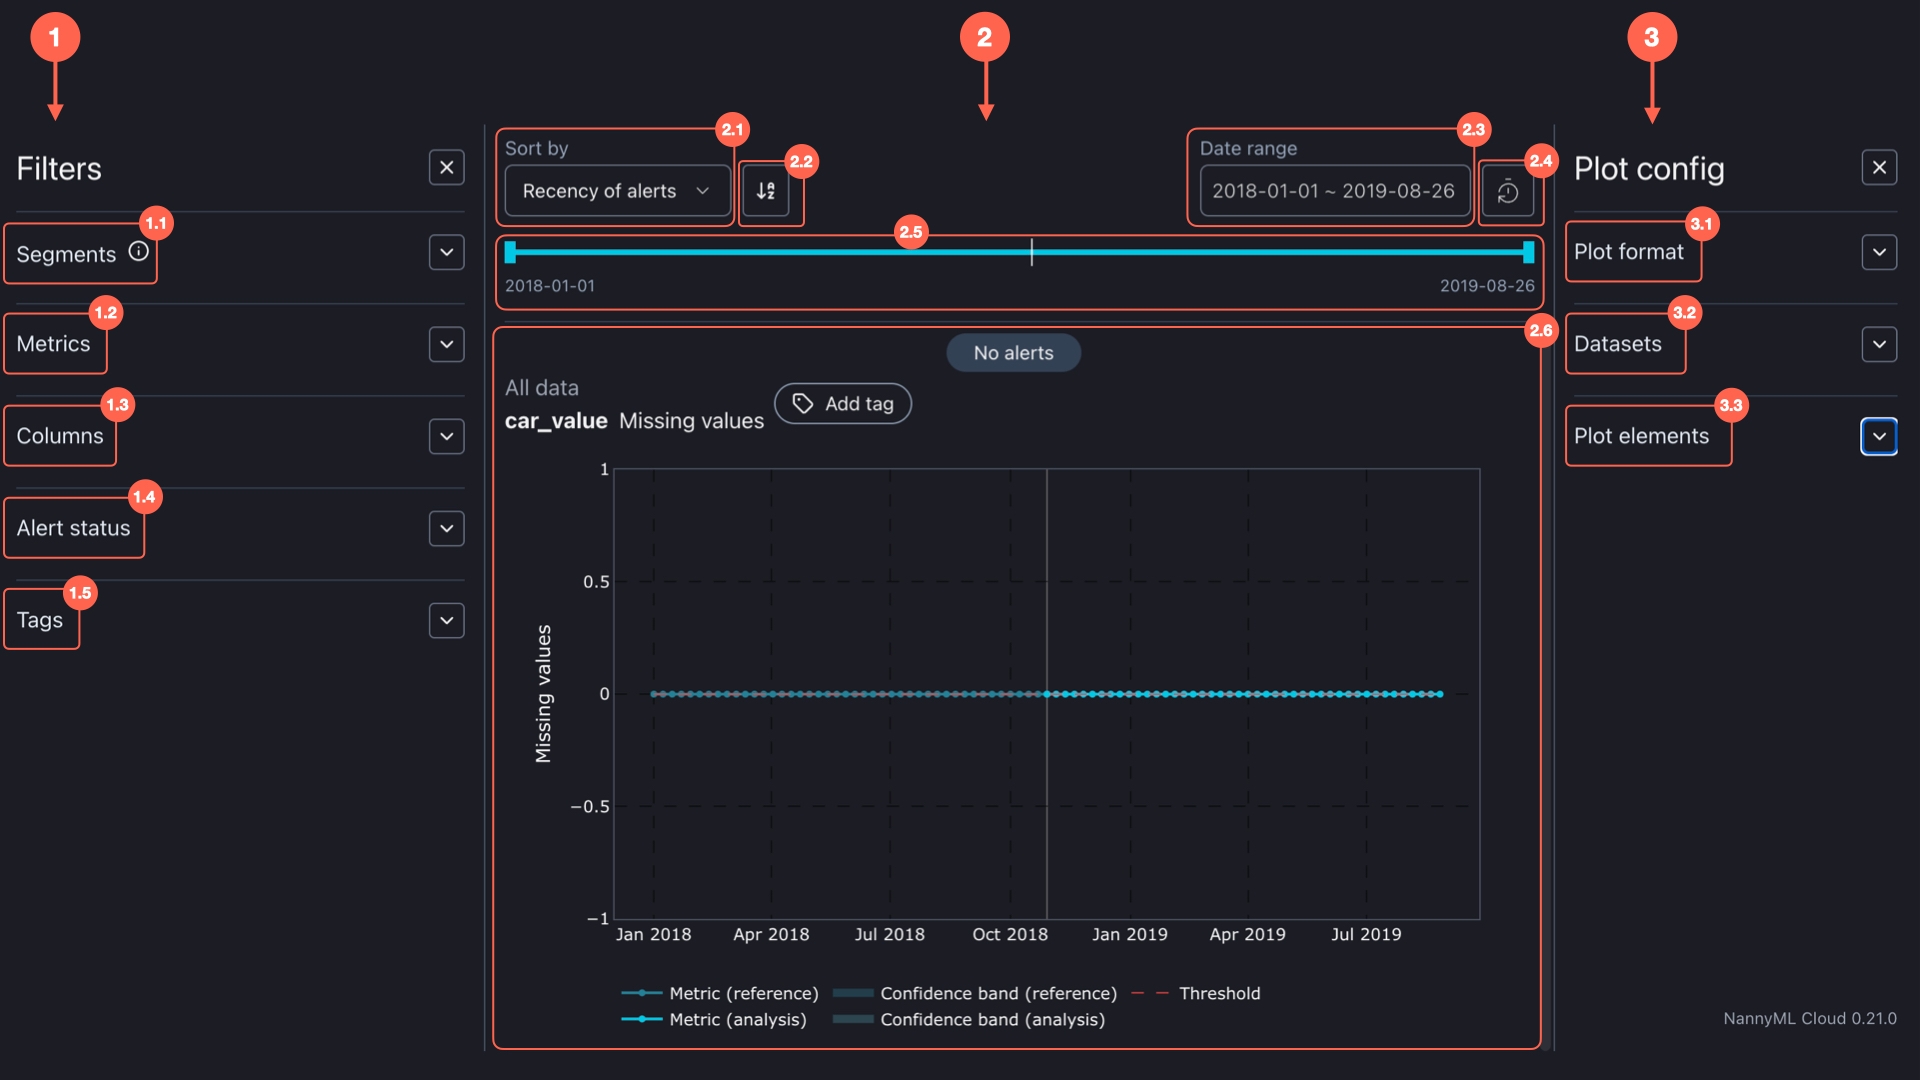Viewport: 1920px width, 1080px height.
Task: Expand the Datasets config section
Action: pyautogui.click(x=1879, y=344)
